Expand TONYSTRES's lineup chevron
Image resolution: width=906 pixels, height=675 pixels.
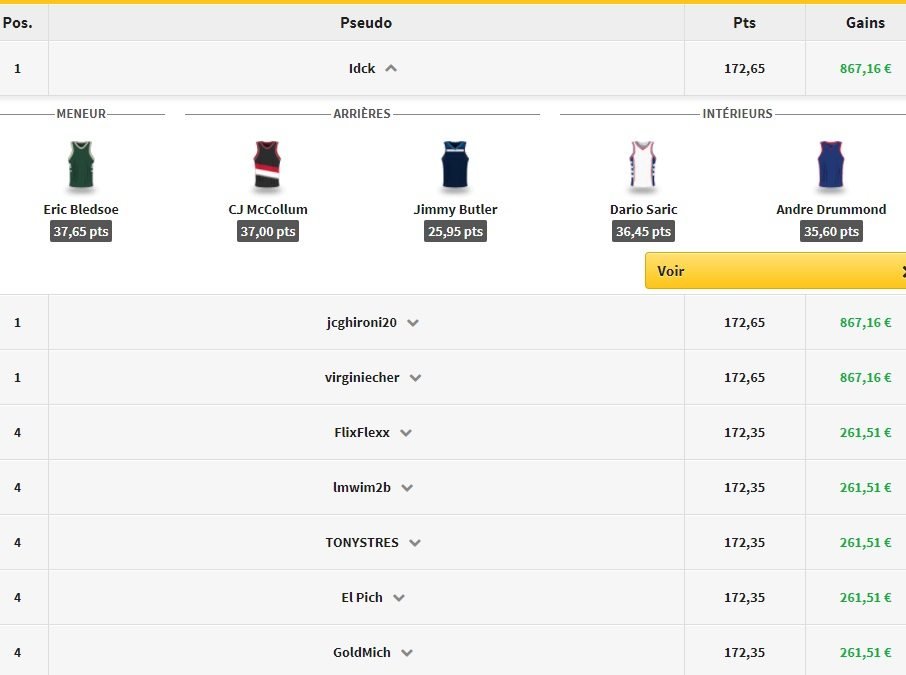415,543
